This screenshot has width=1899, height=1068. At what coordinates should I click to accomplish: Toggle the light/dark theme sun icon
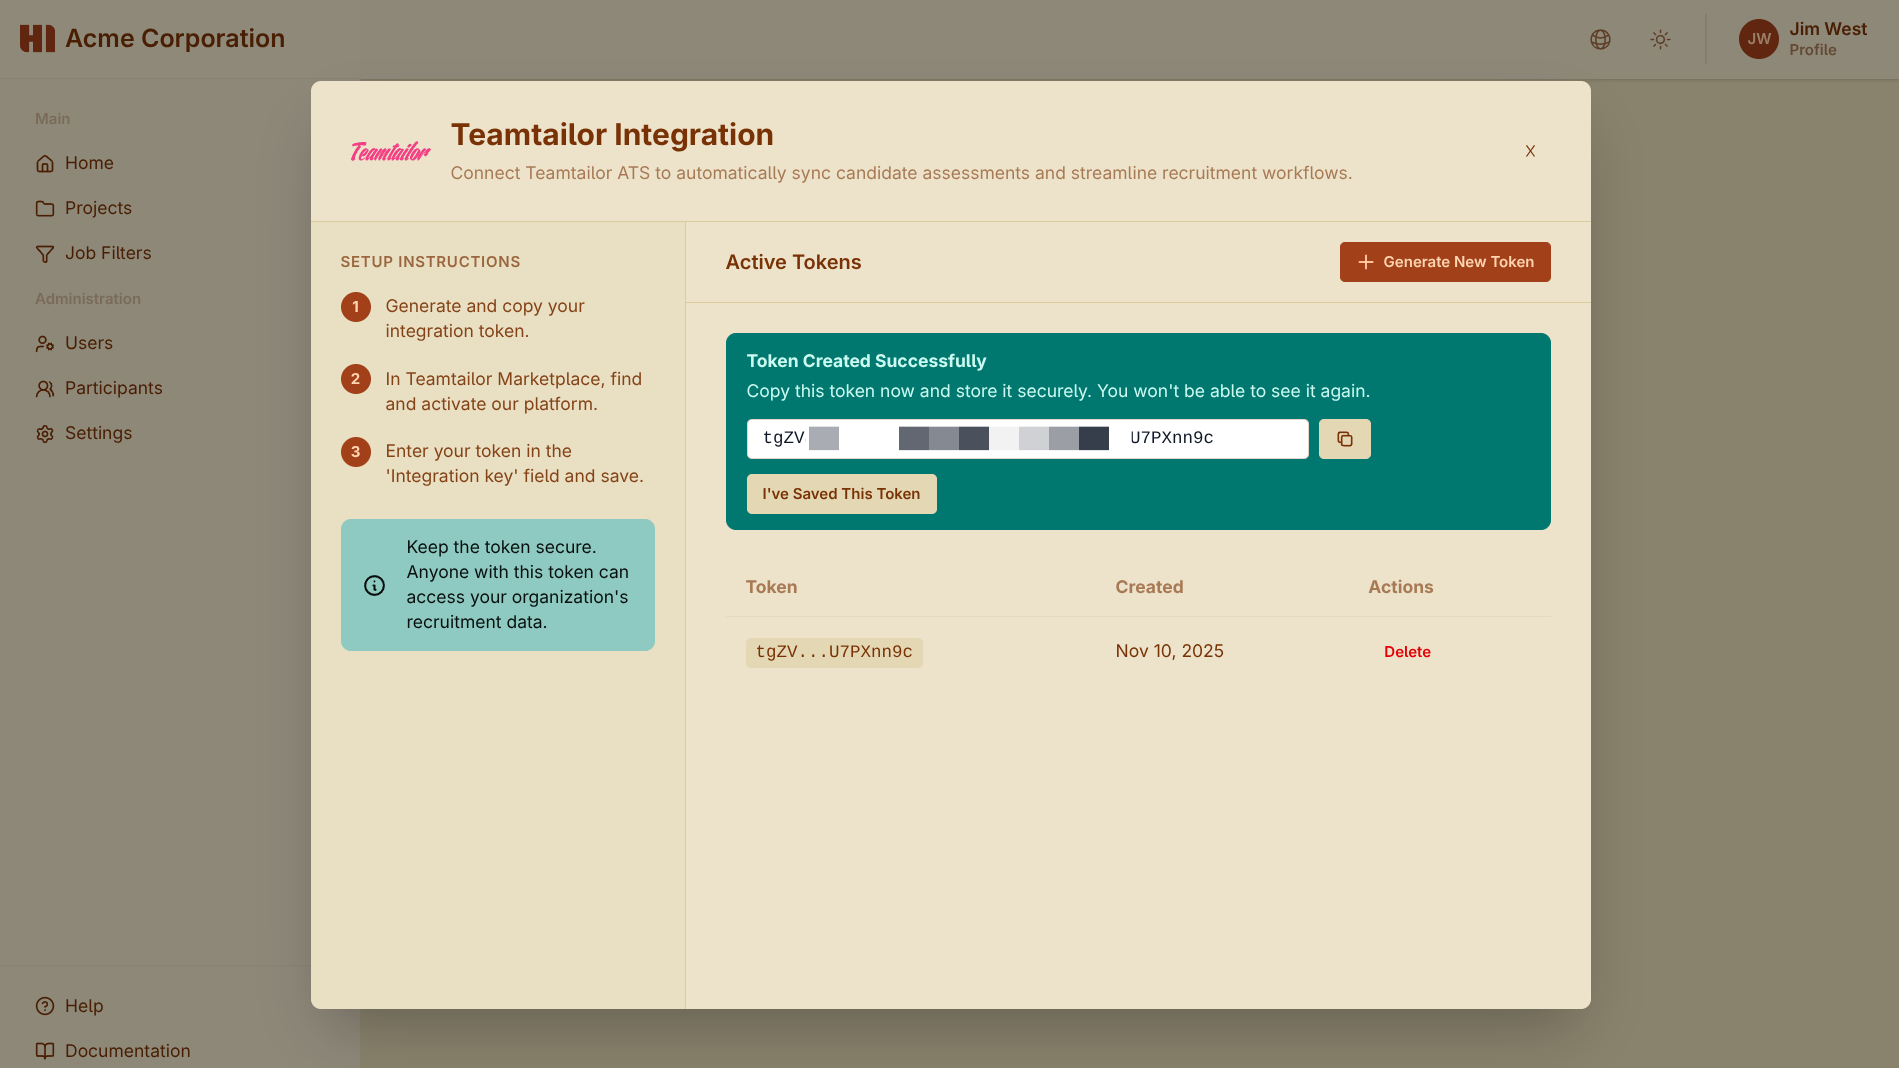pos(1660,39)
